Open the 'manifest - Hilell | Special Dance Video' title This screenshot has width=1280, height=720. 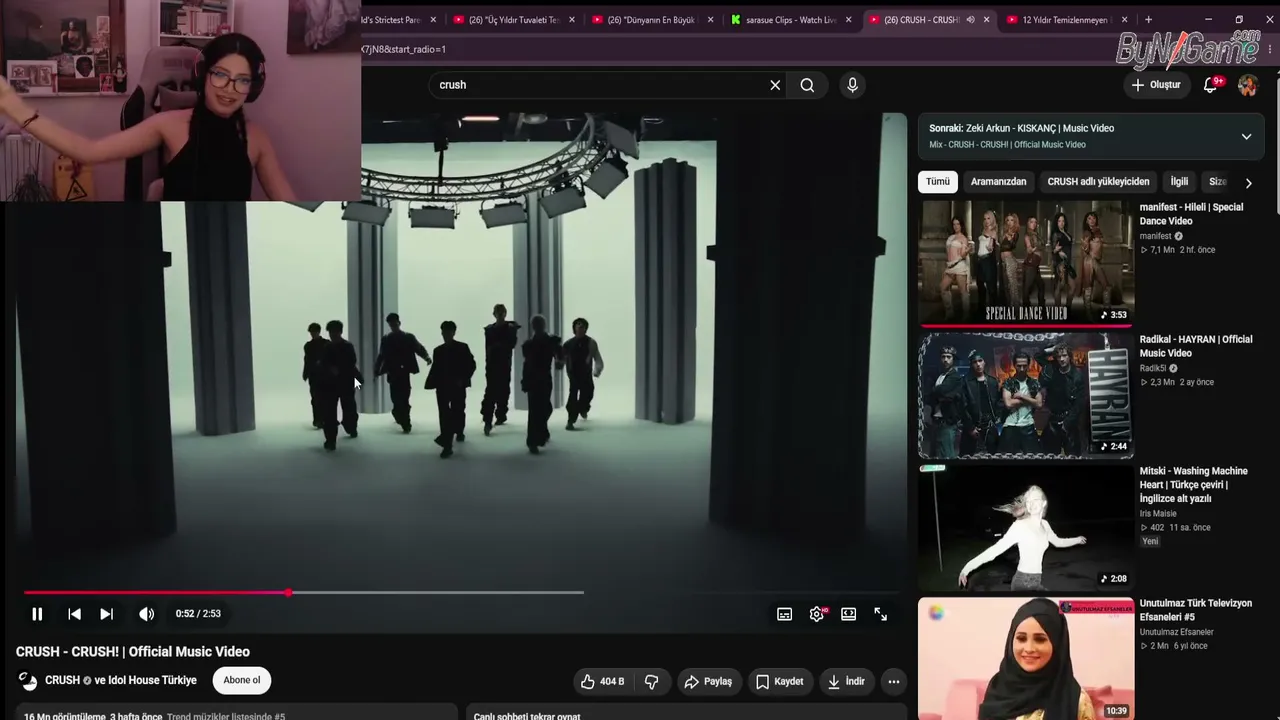[x=1191, y=214]
